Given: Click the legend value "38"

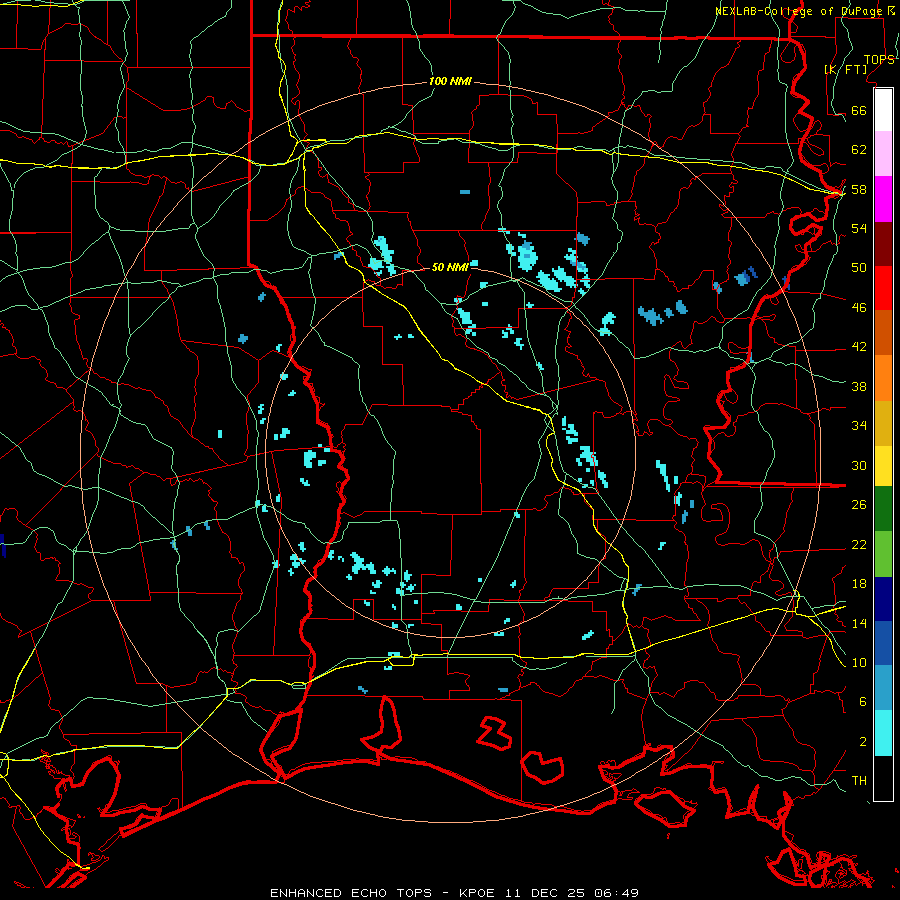Looking at the screenshot, I should coord(859,386).
